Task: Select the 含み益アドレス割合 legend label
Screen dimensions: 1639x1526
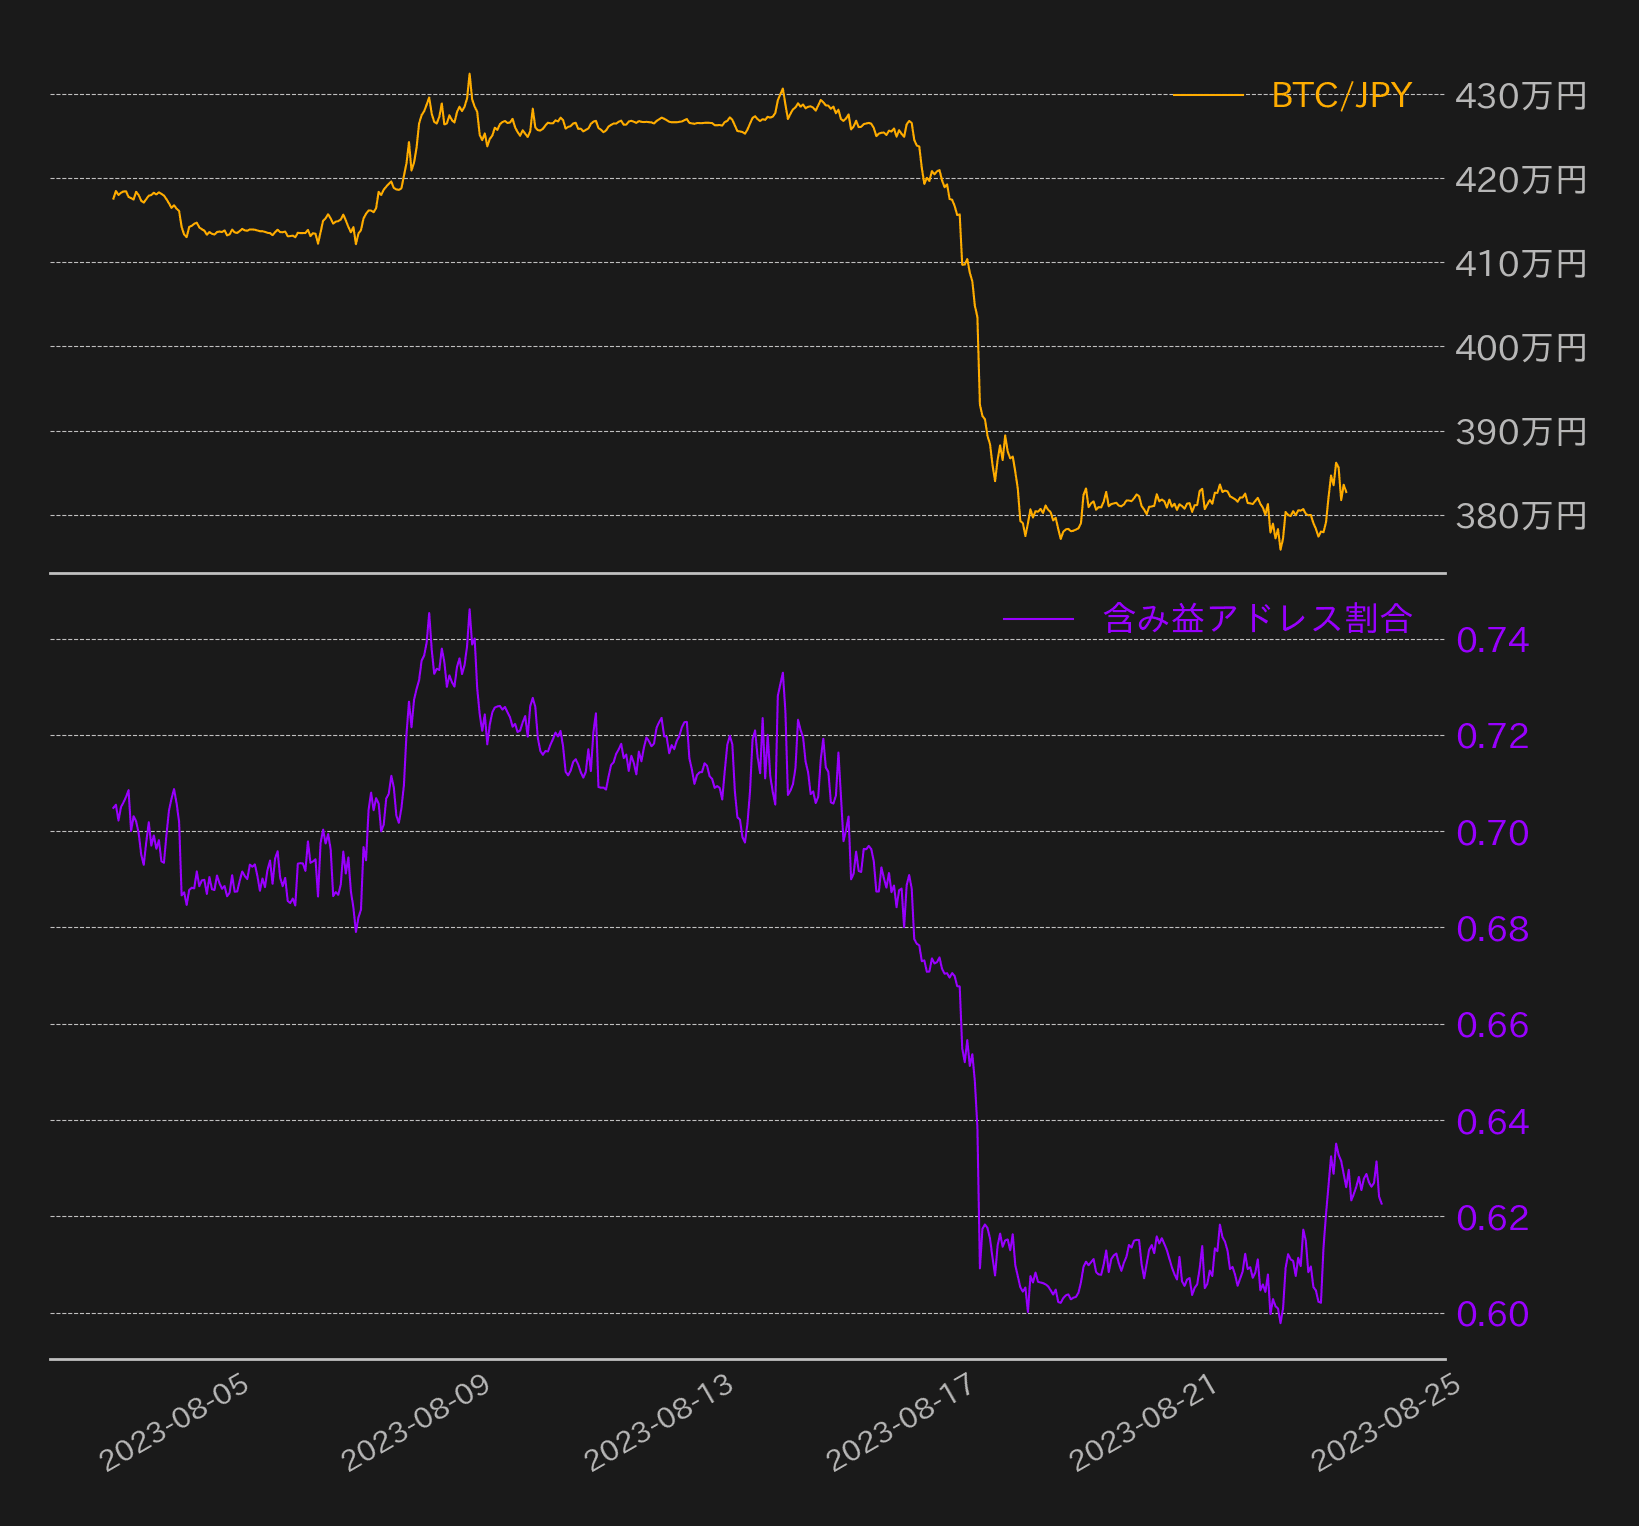Action: point(1257,618)
